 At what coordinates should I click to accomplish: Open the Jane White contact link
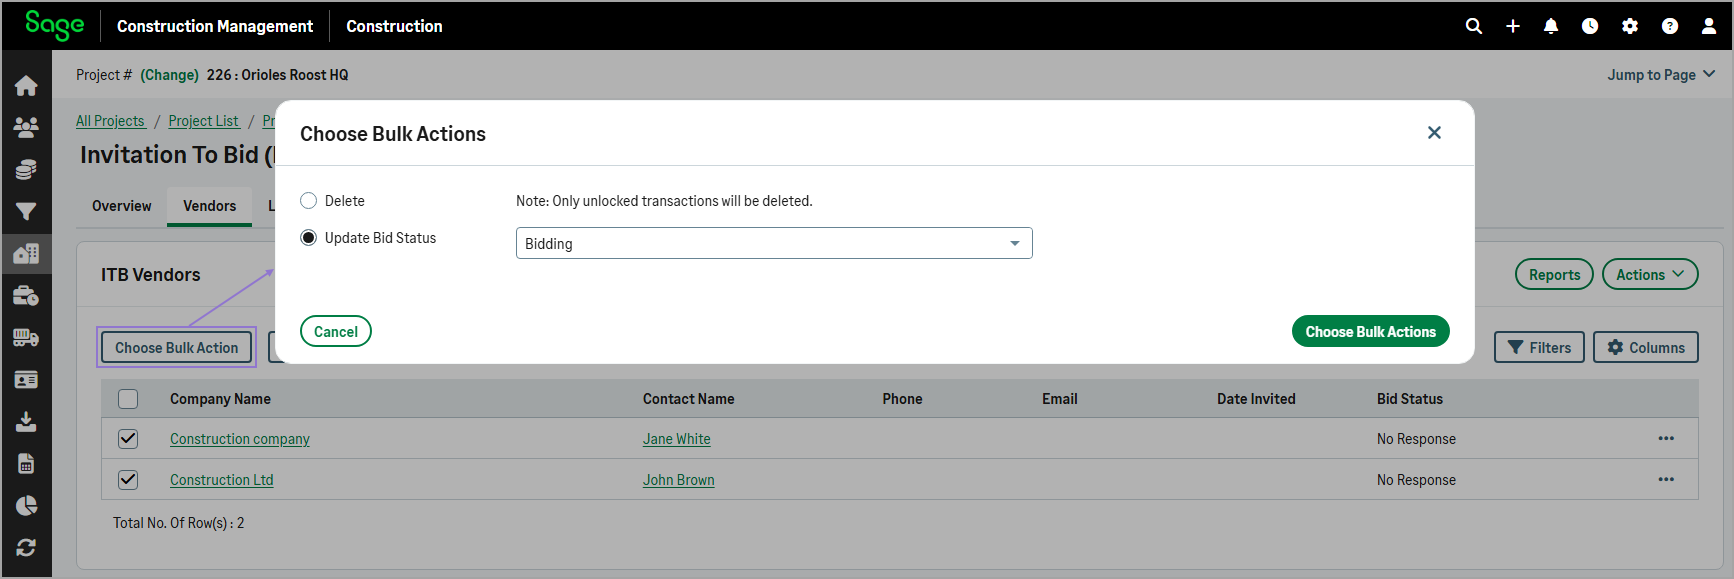(676, 439)
